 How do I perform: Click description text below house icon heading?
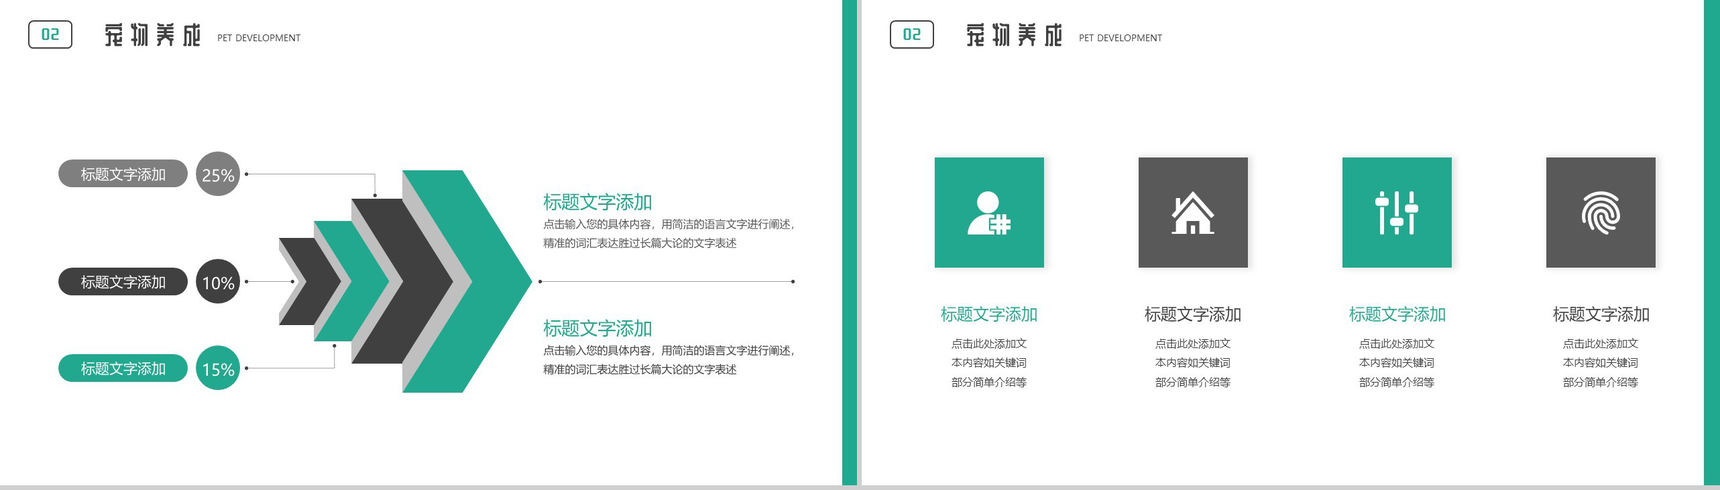(x=1193, y=363)
